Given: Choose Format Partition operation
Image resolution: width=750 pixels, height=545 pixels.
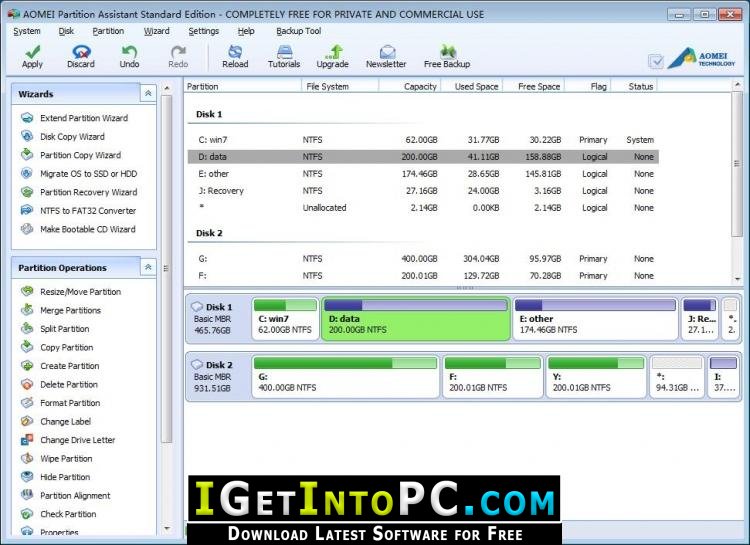Looking at the screenshot, I should (x=60, y=403).
